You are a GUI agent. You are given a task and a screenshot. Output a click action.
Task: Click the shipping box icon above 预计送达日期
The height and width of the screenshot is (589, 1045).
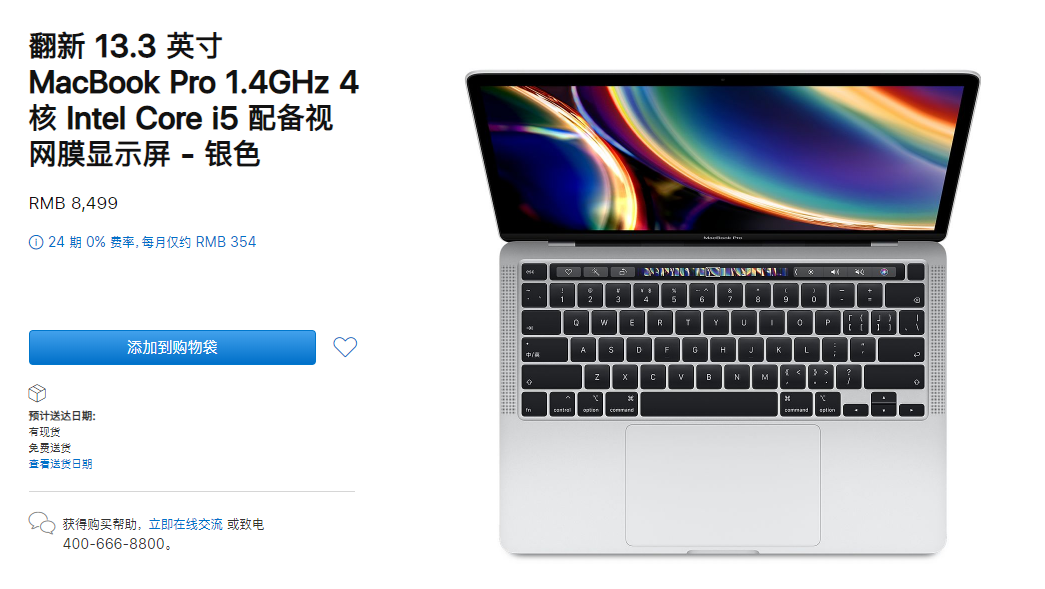tap(37, 393)
